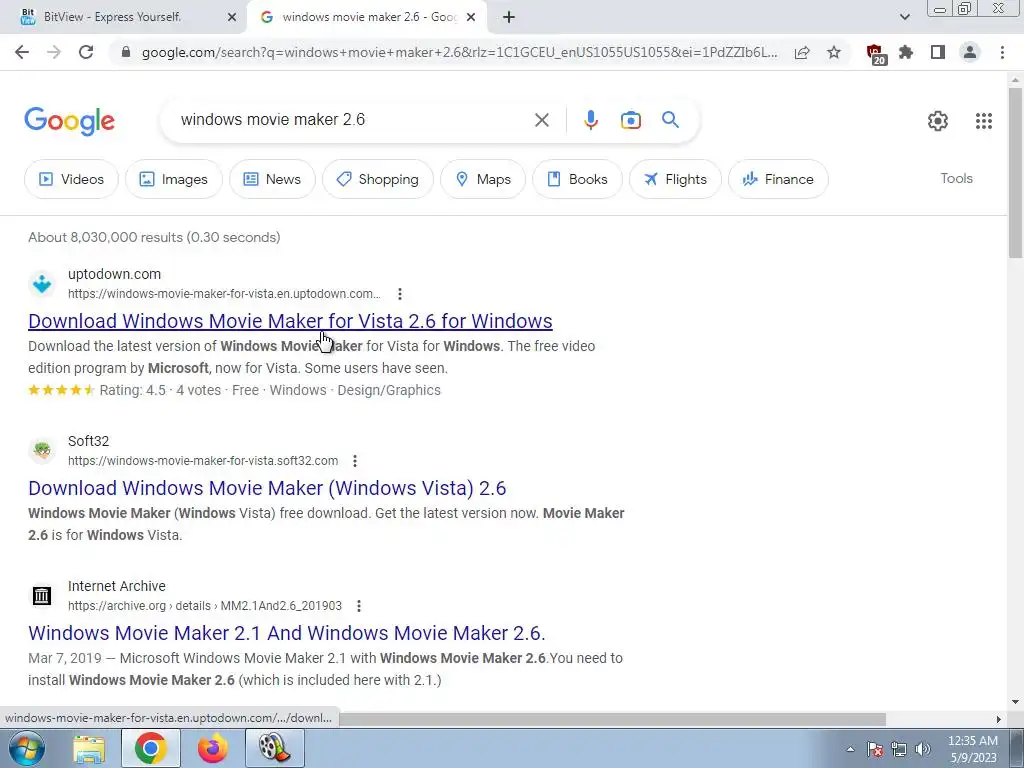Open Windows Movie Maker 2.1 And 2.6 archive link

(287, 633)
